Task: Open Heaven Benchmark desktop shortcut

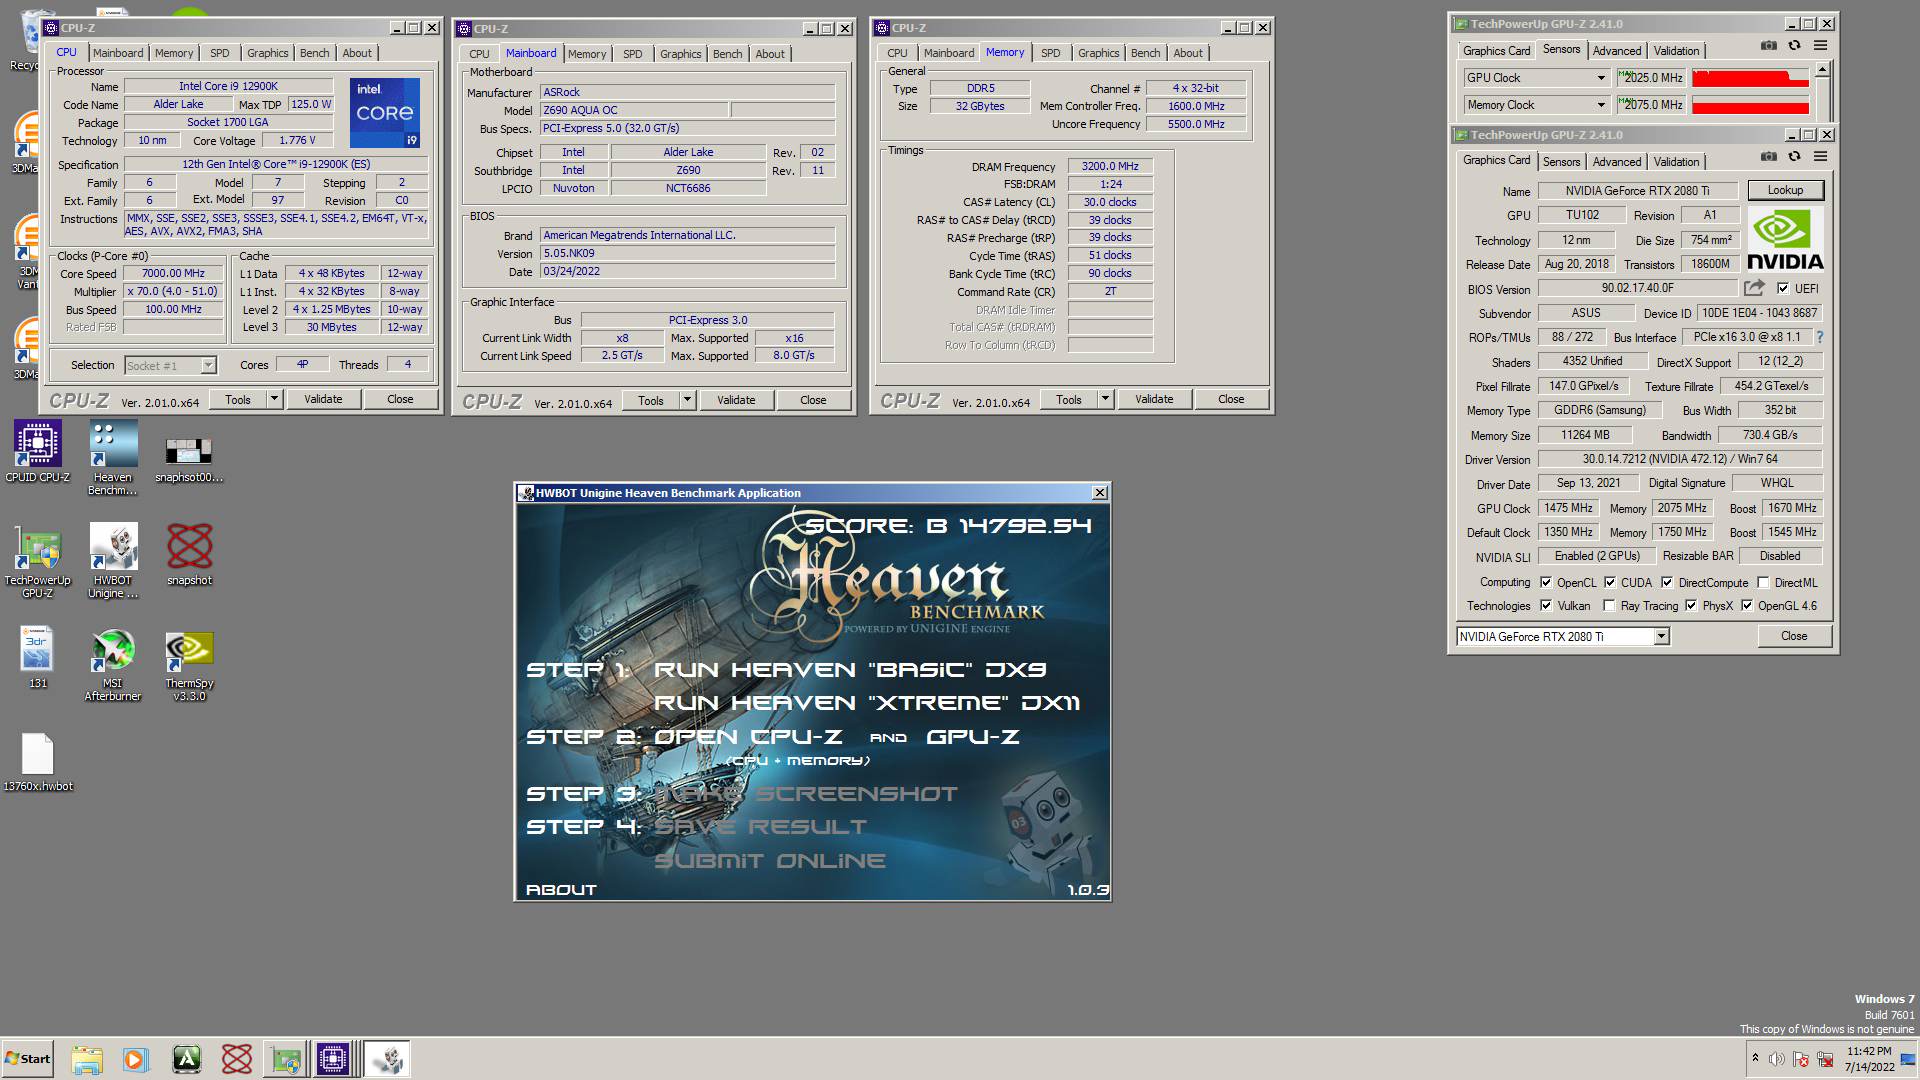Action: click(113, 458)
